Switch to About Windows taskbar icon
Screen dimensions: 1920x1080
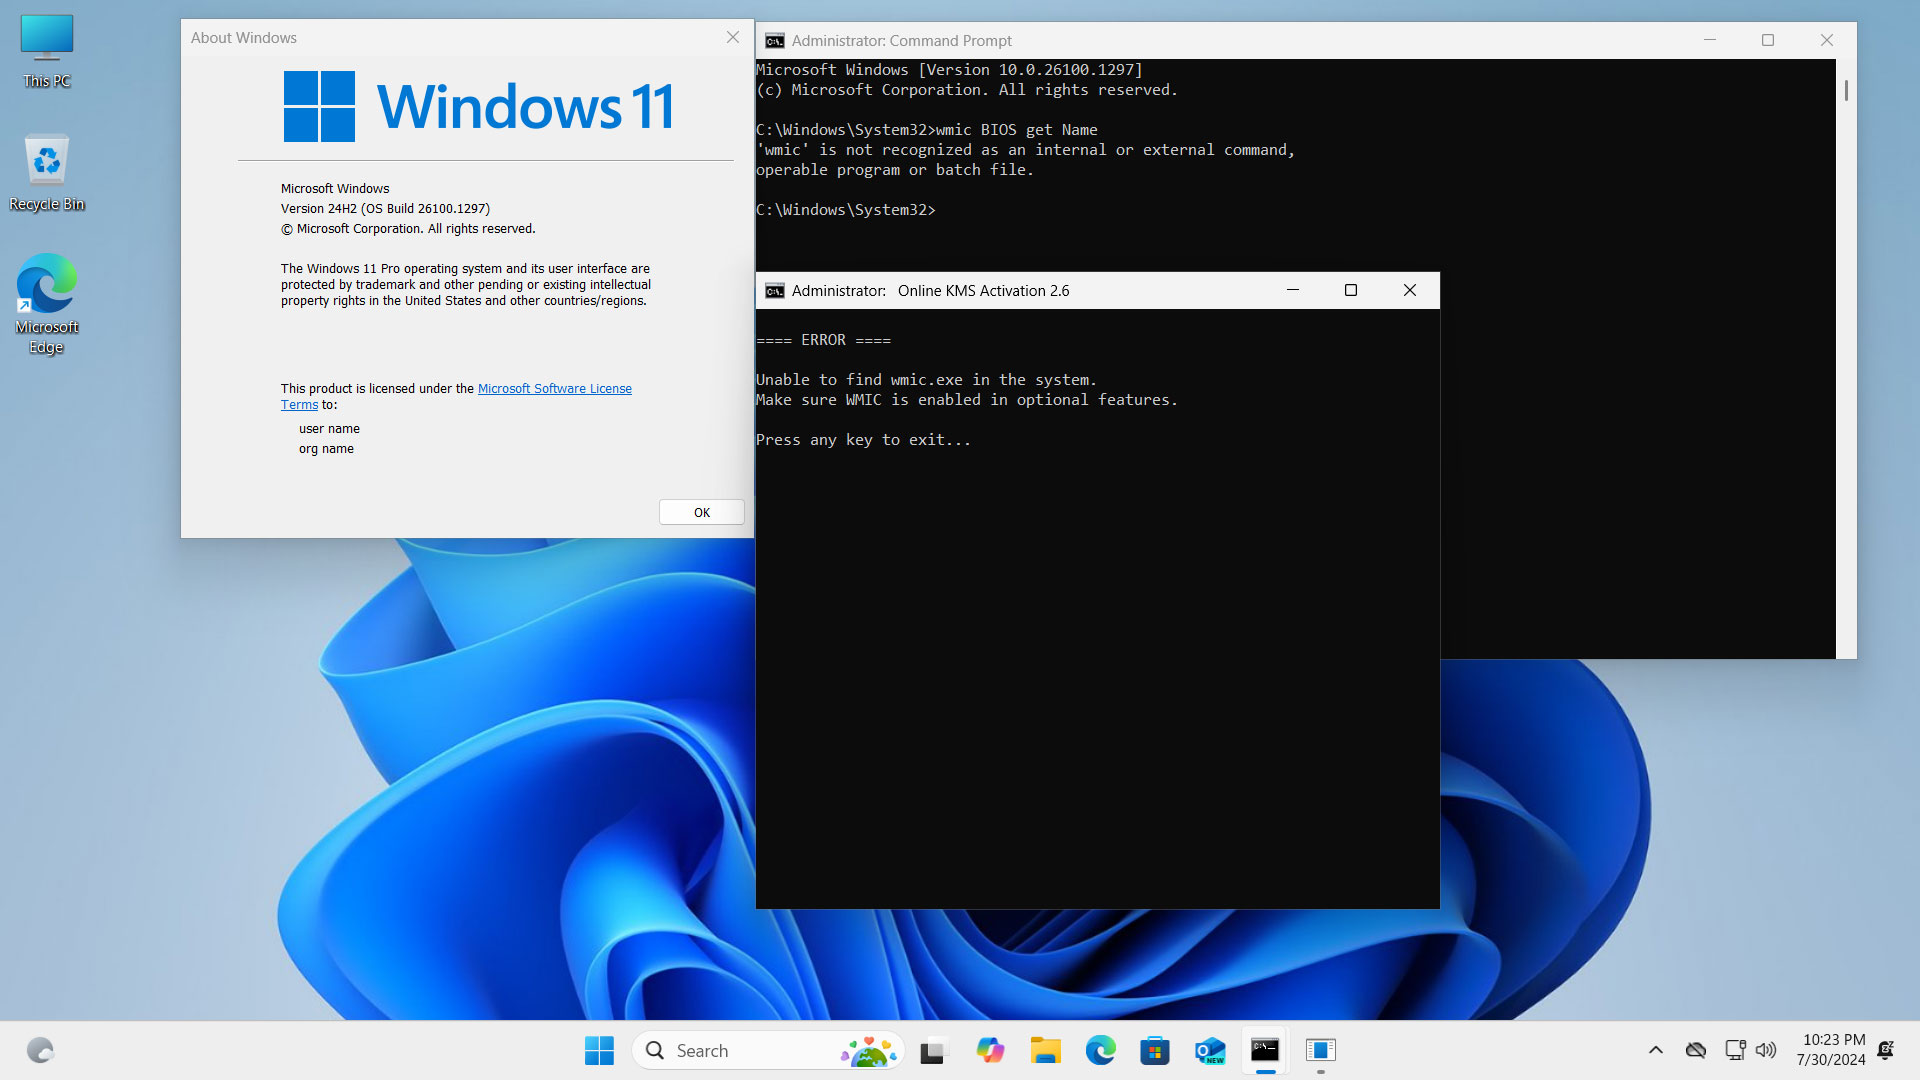[1321, 1050]
